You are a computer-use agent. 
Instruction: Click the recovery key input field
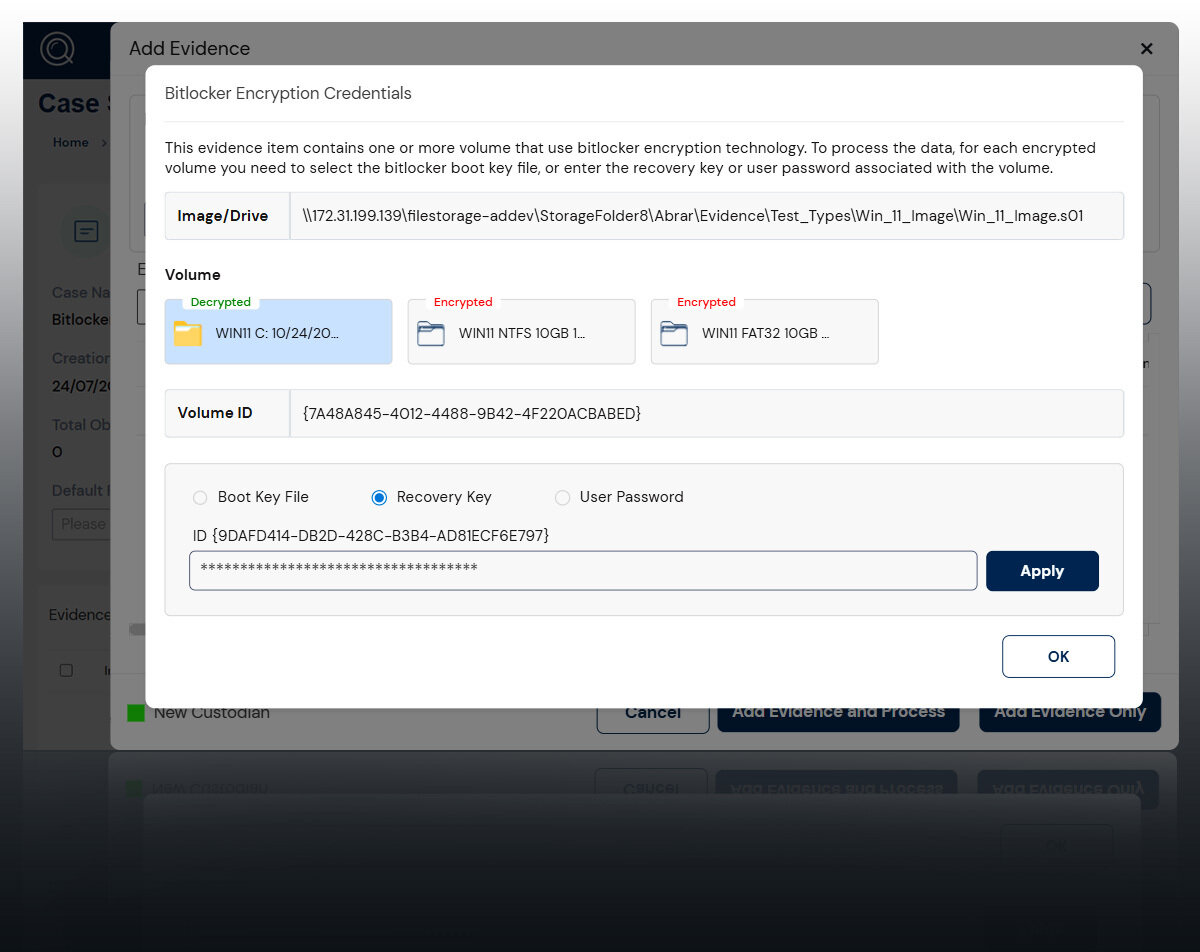point(583,571)
